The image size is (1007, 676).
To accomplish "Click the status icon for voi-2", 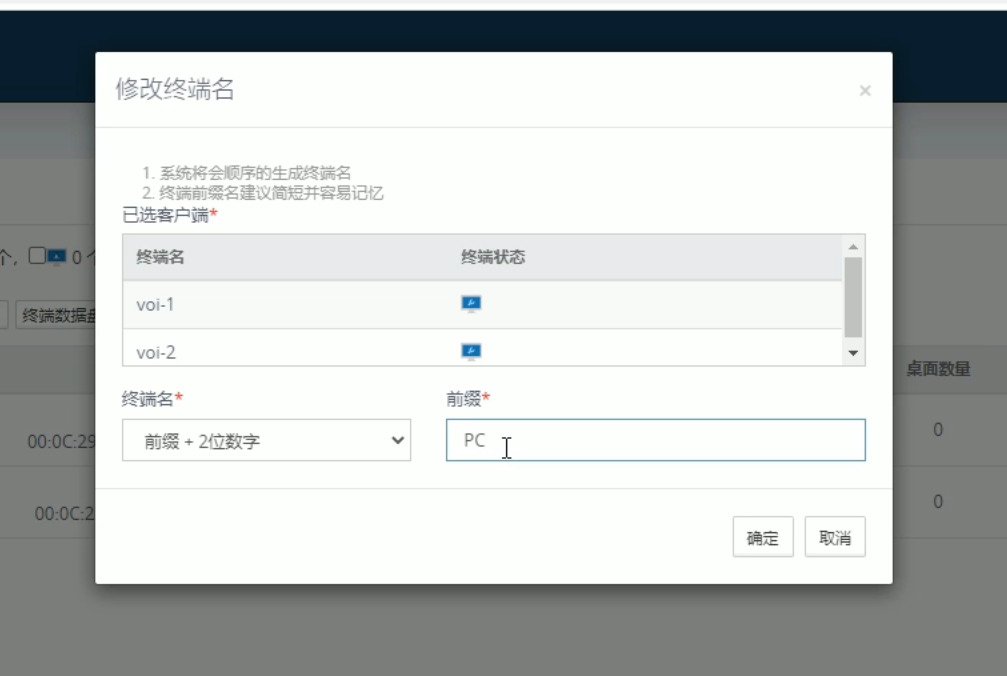I will 471,351.
